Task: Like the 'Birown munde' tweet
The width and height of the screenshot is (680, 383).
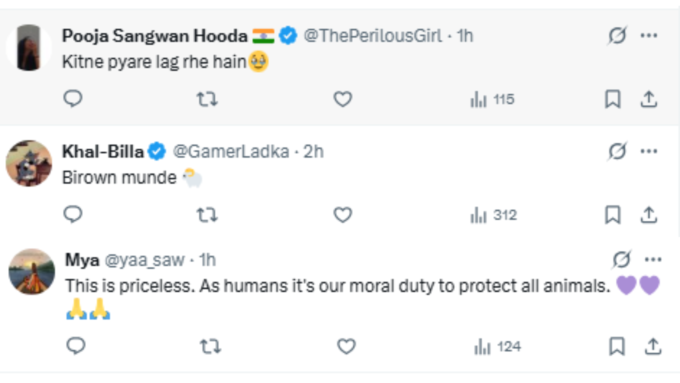Action: pos(343,215)
